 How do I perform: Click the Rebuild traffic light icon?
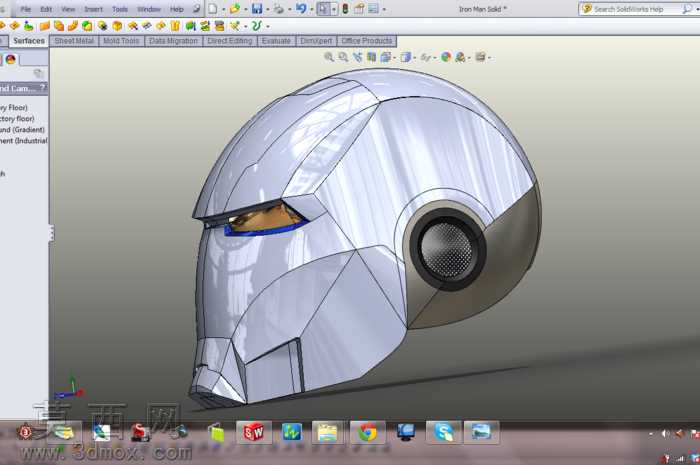click(x=345, y=8)
